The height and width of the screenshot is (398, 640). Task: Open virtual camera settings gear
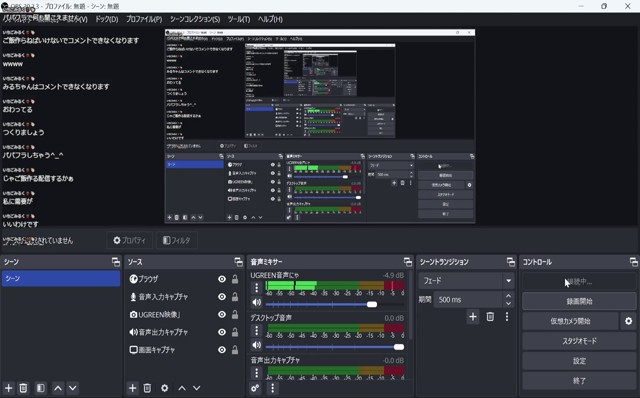pos(629,321)
